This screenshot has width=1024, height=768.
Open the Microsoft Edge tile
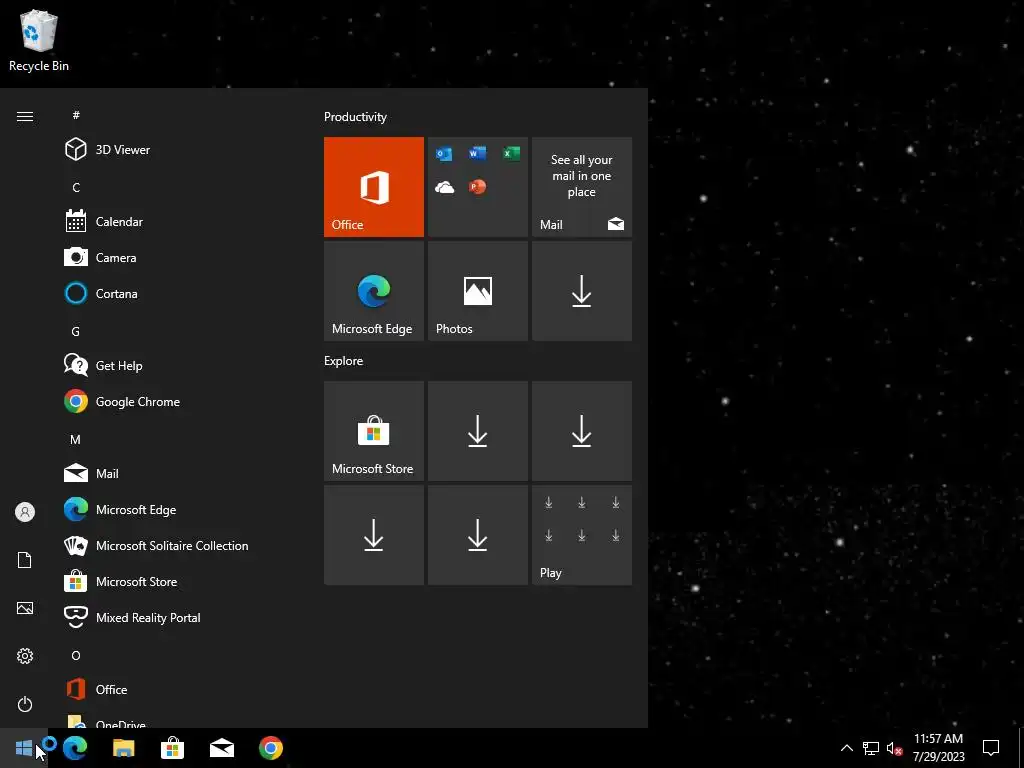pyautogui.click(x=374, y=291)
